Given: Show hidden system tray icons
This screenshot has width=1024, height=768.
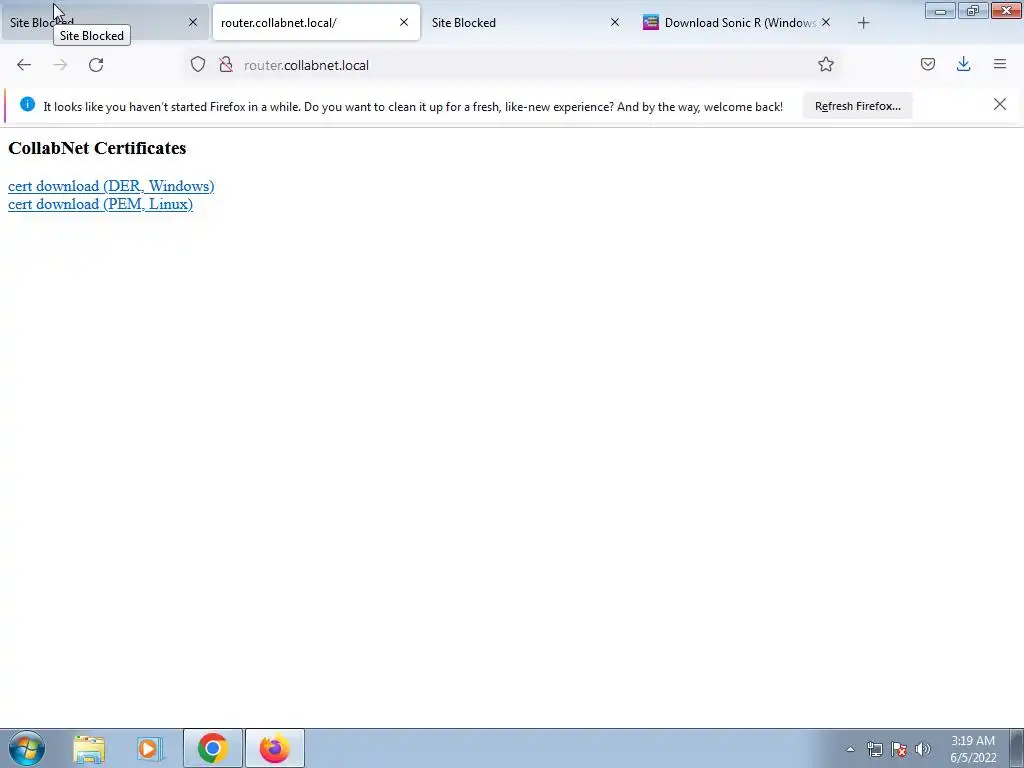Looking at the screenshot, I should tap(850, 749).
